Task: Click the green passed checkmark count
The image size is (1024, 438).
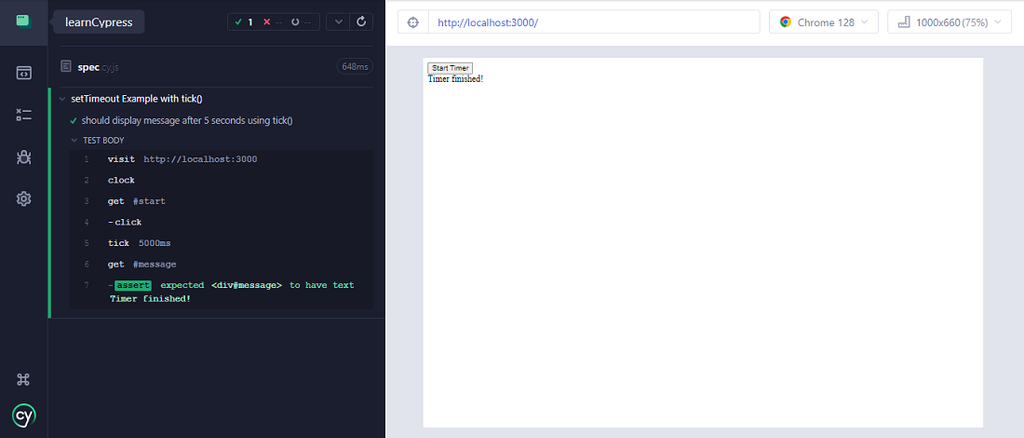Action: pyautogui.click(x=244, y=22)
